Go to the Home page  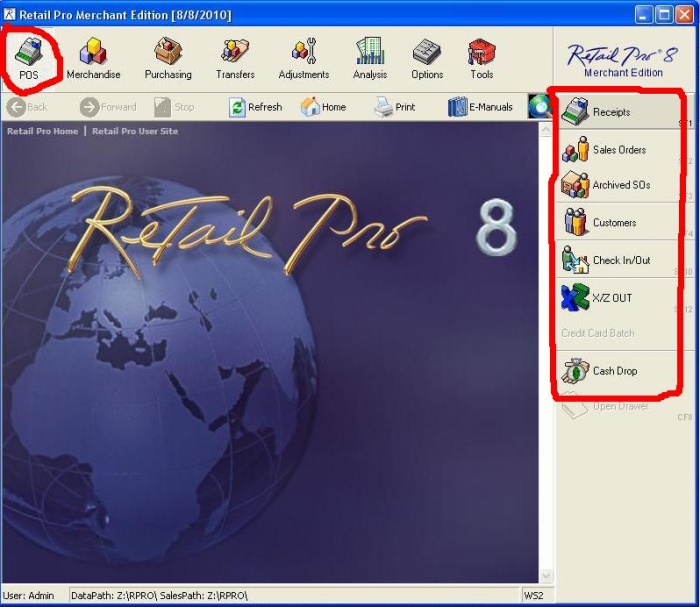tap(323, 107)
